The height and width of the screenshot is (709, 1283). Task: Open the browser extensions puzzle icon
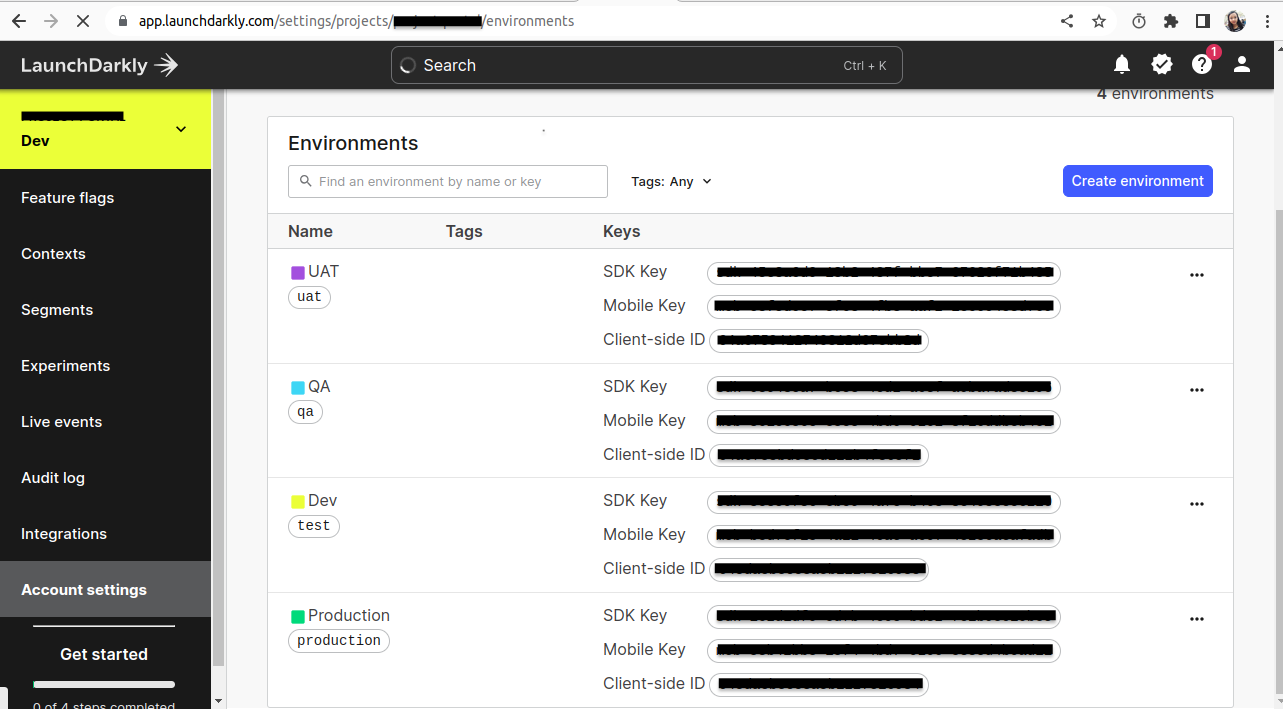[x=1169, y=20]
